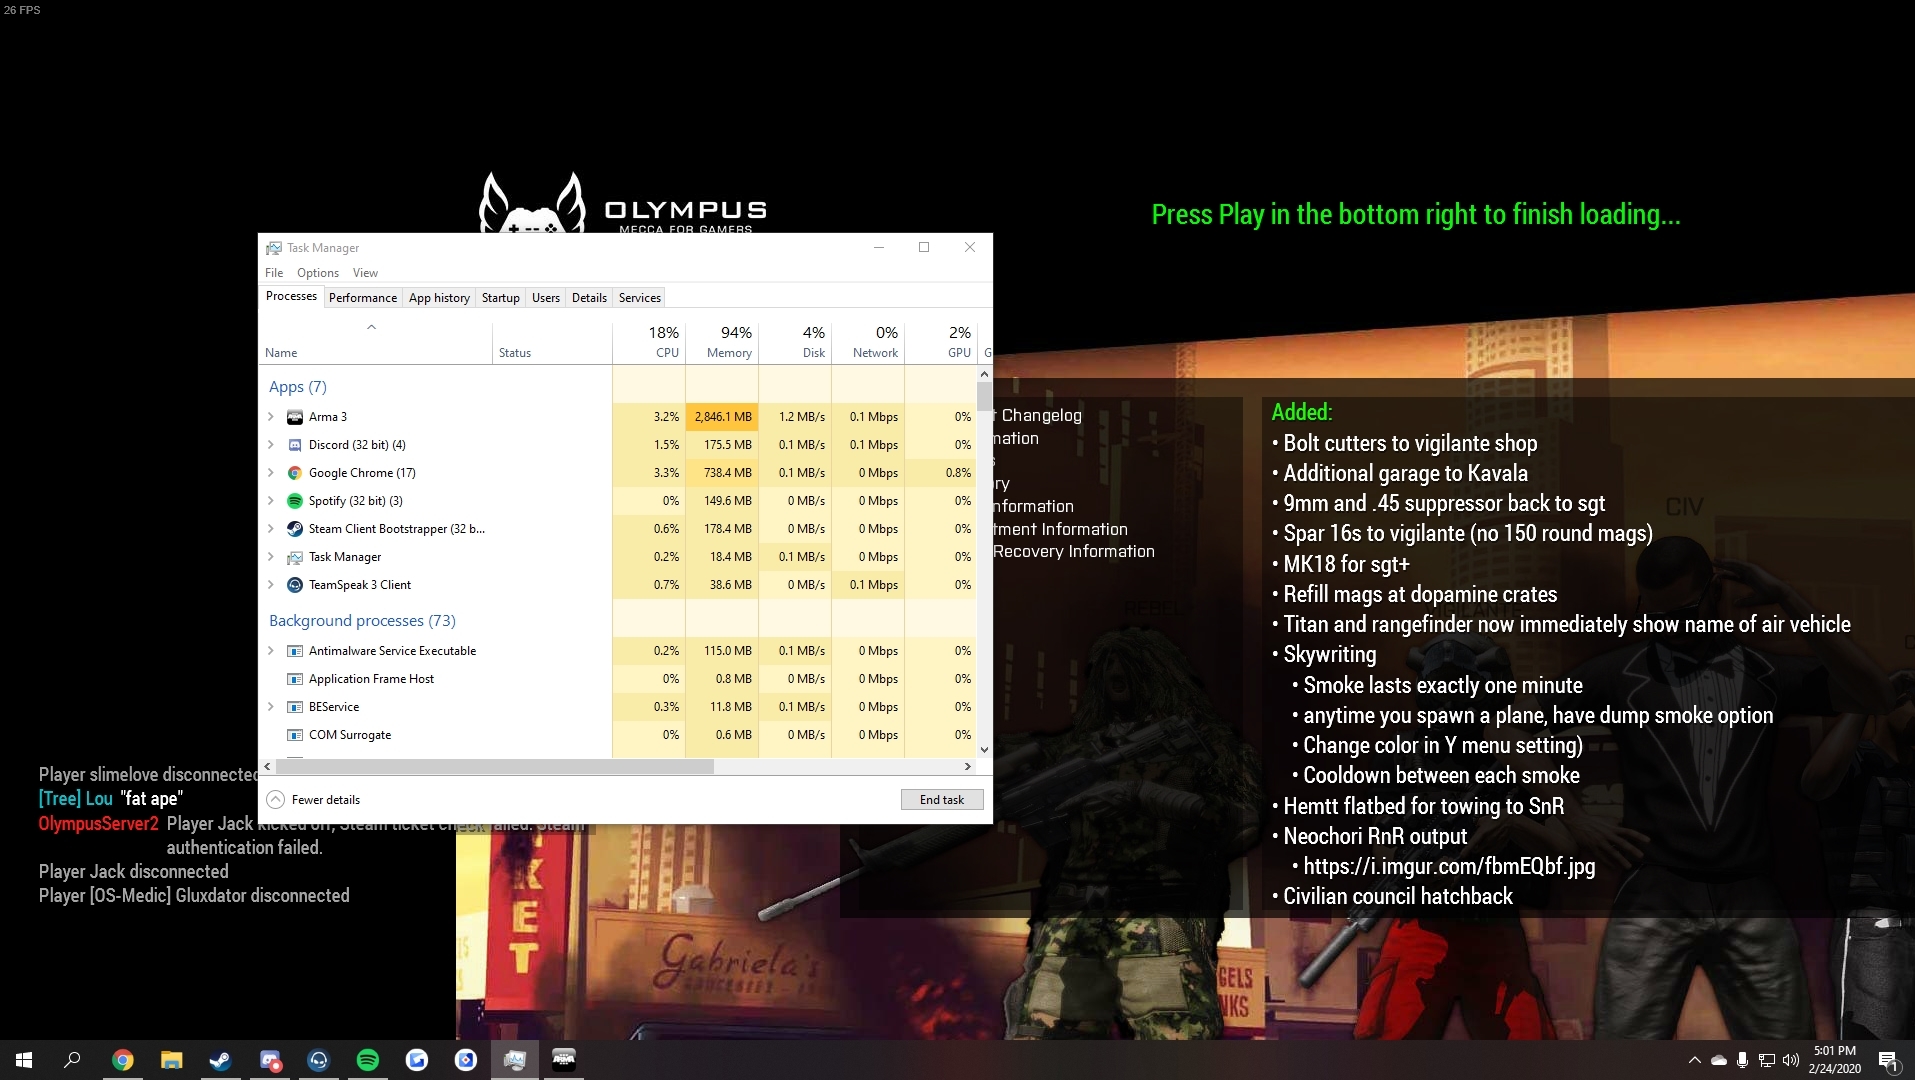Screen dimensions: 1915x1080
Task: Open the File menu in Task Manager
Action: pyautogui.click(x=274, y=273)
